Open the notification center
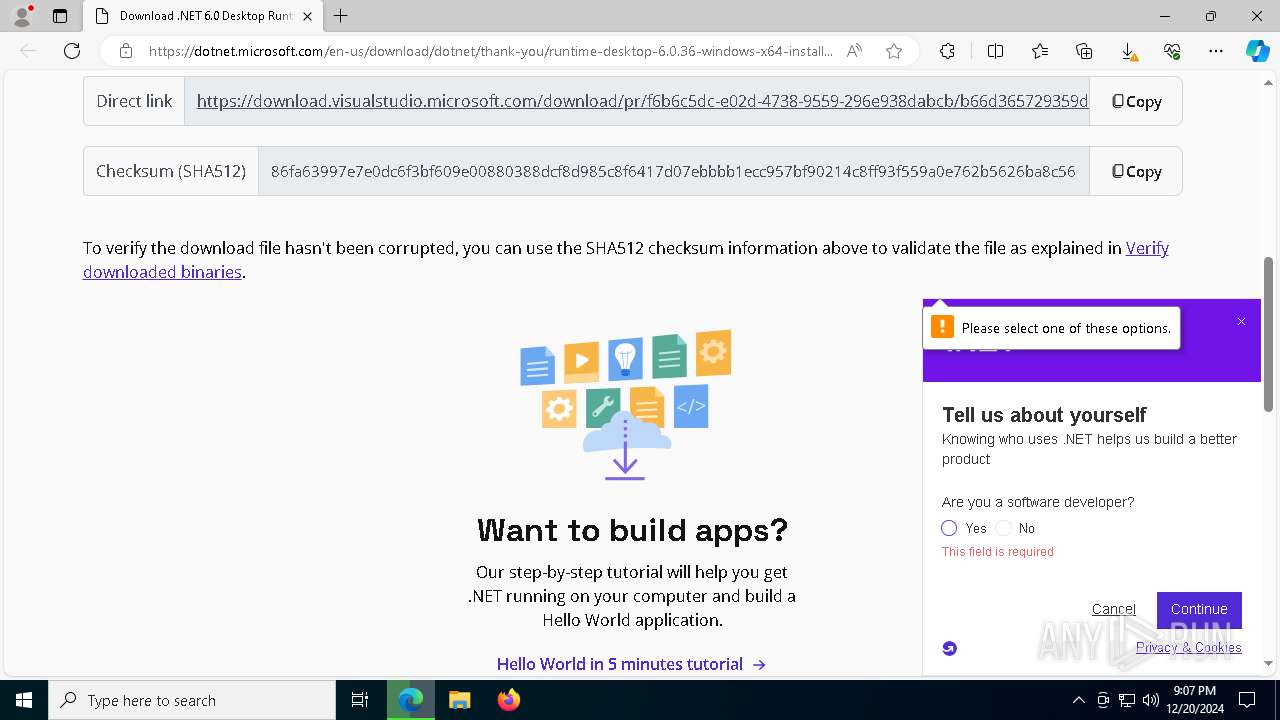 [1247, 700]
